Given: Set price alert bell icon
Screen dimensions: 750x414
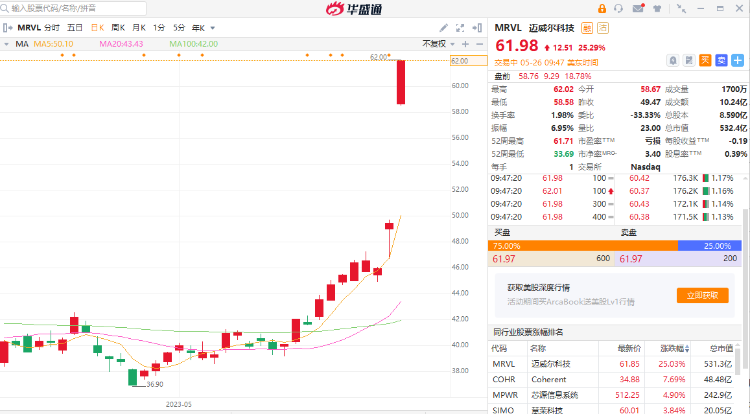Looking at the screenshot, I should click(673, 61).
